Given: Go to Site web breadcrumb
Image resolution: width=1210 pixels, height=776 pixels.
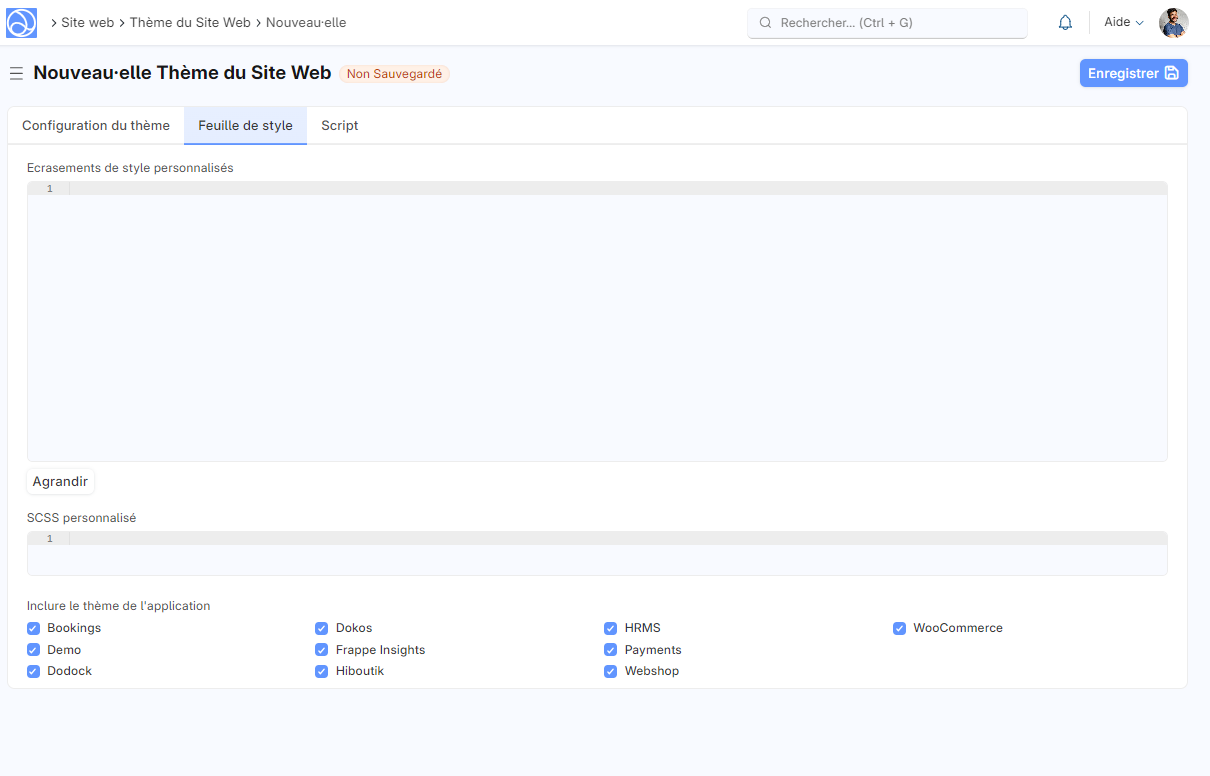Looking at the screenshot, I should point(88,22).
